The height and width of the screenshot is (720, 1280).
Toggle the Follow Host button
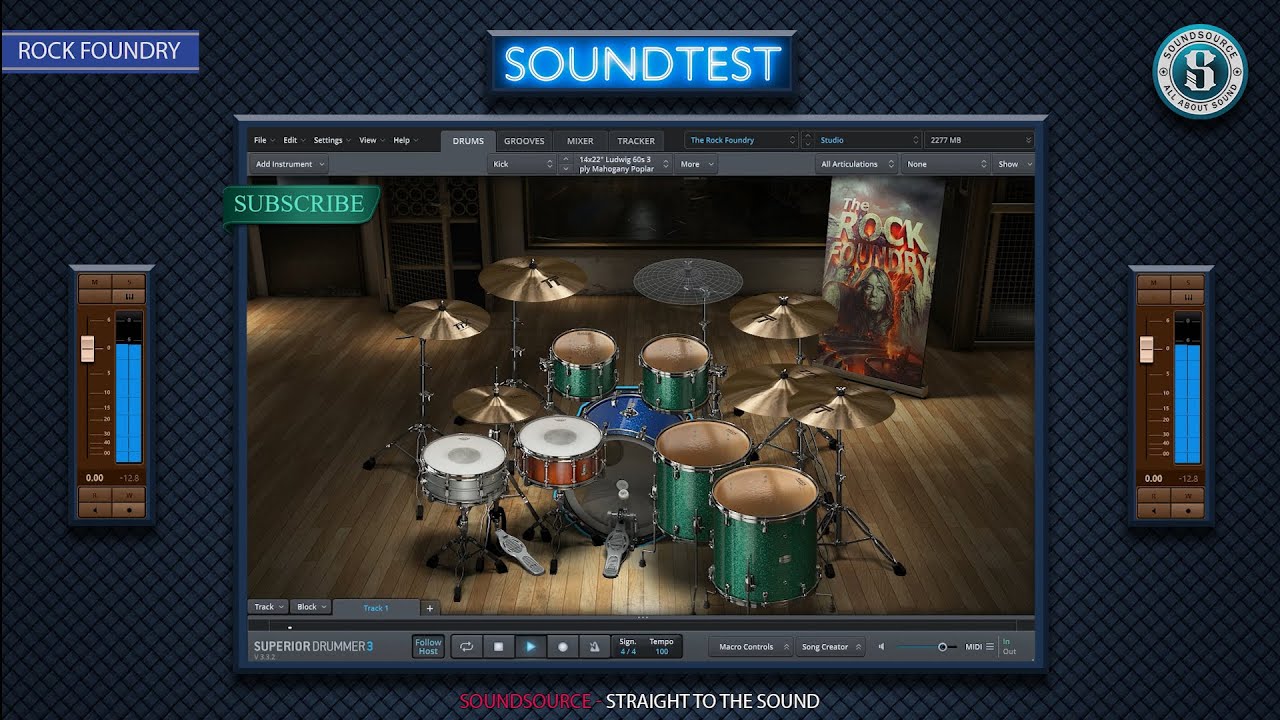click(428, 647)
